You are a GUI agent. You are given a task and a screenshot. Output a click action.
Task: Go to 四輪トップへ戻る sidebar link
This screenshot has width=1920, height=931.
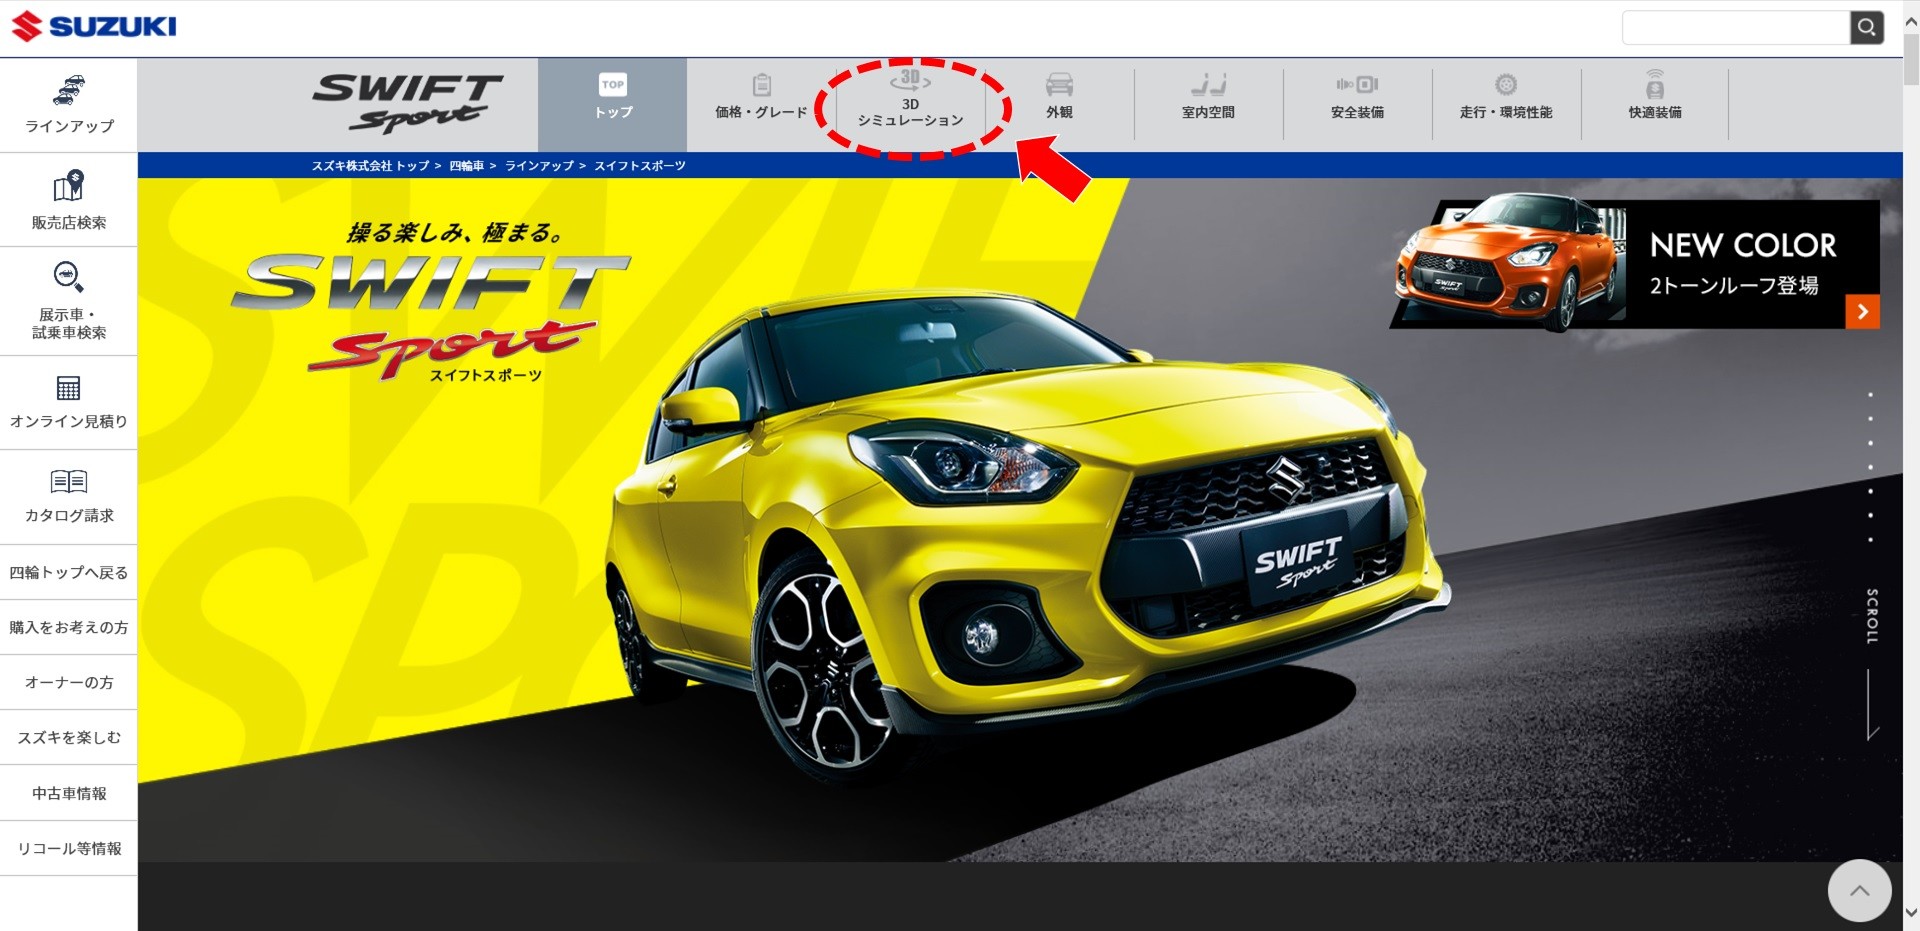click(x=69, y=572)
